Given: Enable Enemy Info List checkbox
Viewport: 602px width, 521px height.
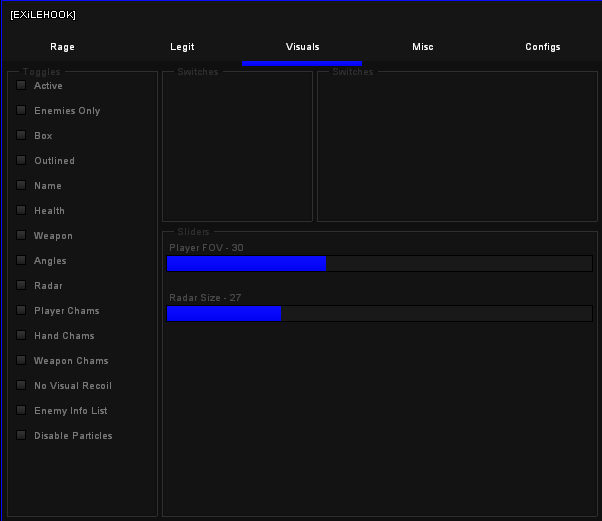Looking at the screenshot, I should click(x=21, y=410).
